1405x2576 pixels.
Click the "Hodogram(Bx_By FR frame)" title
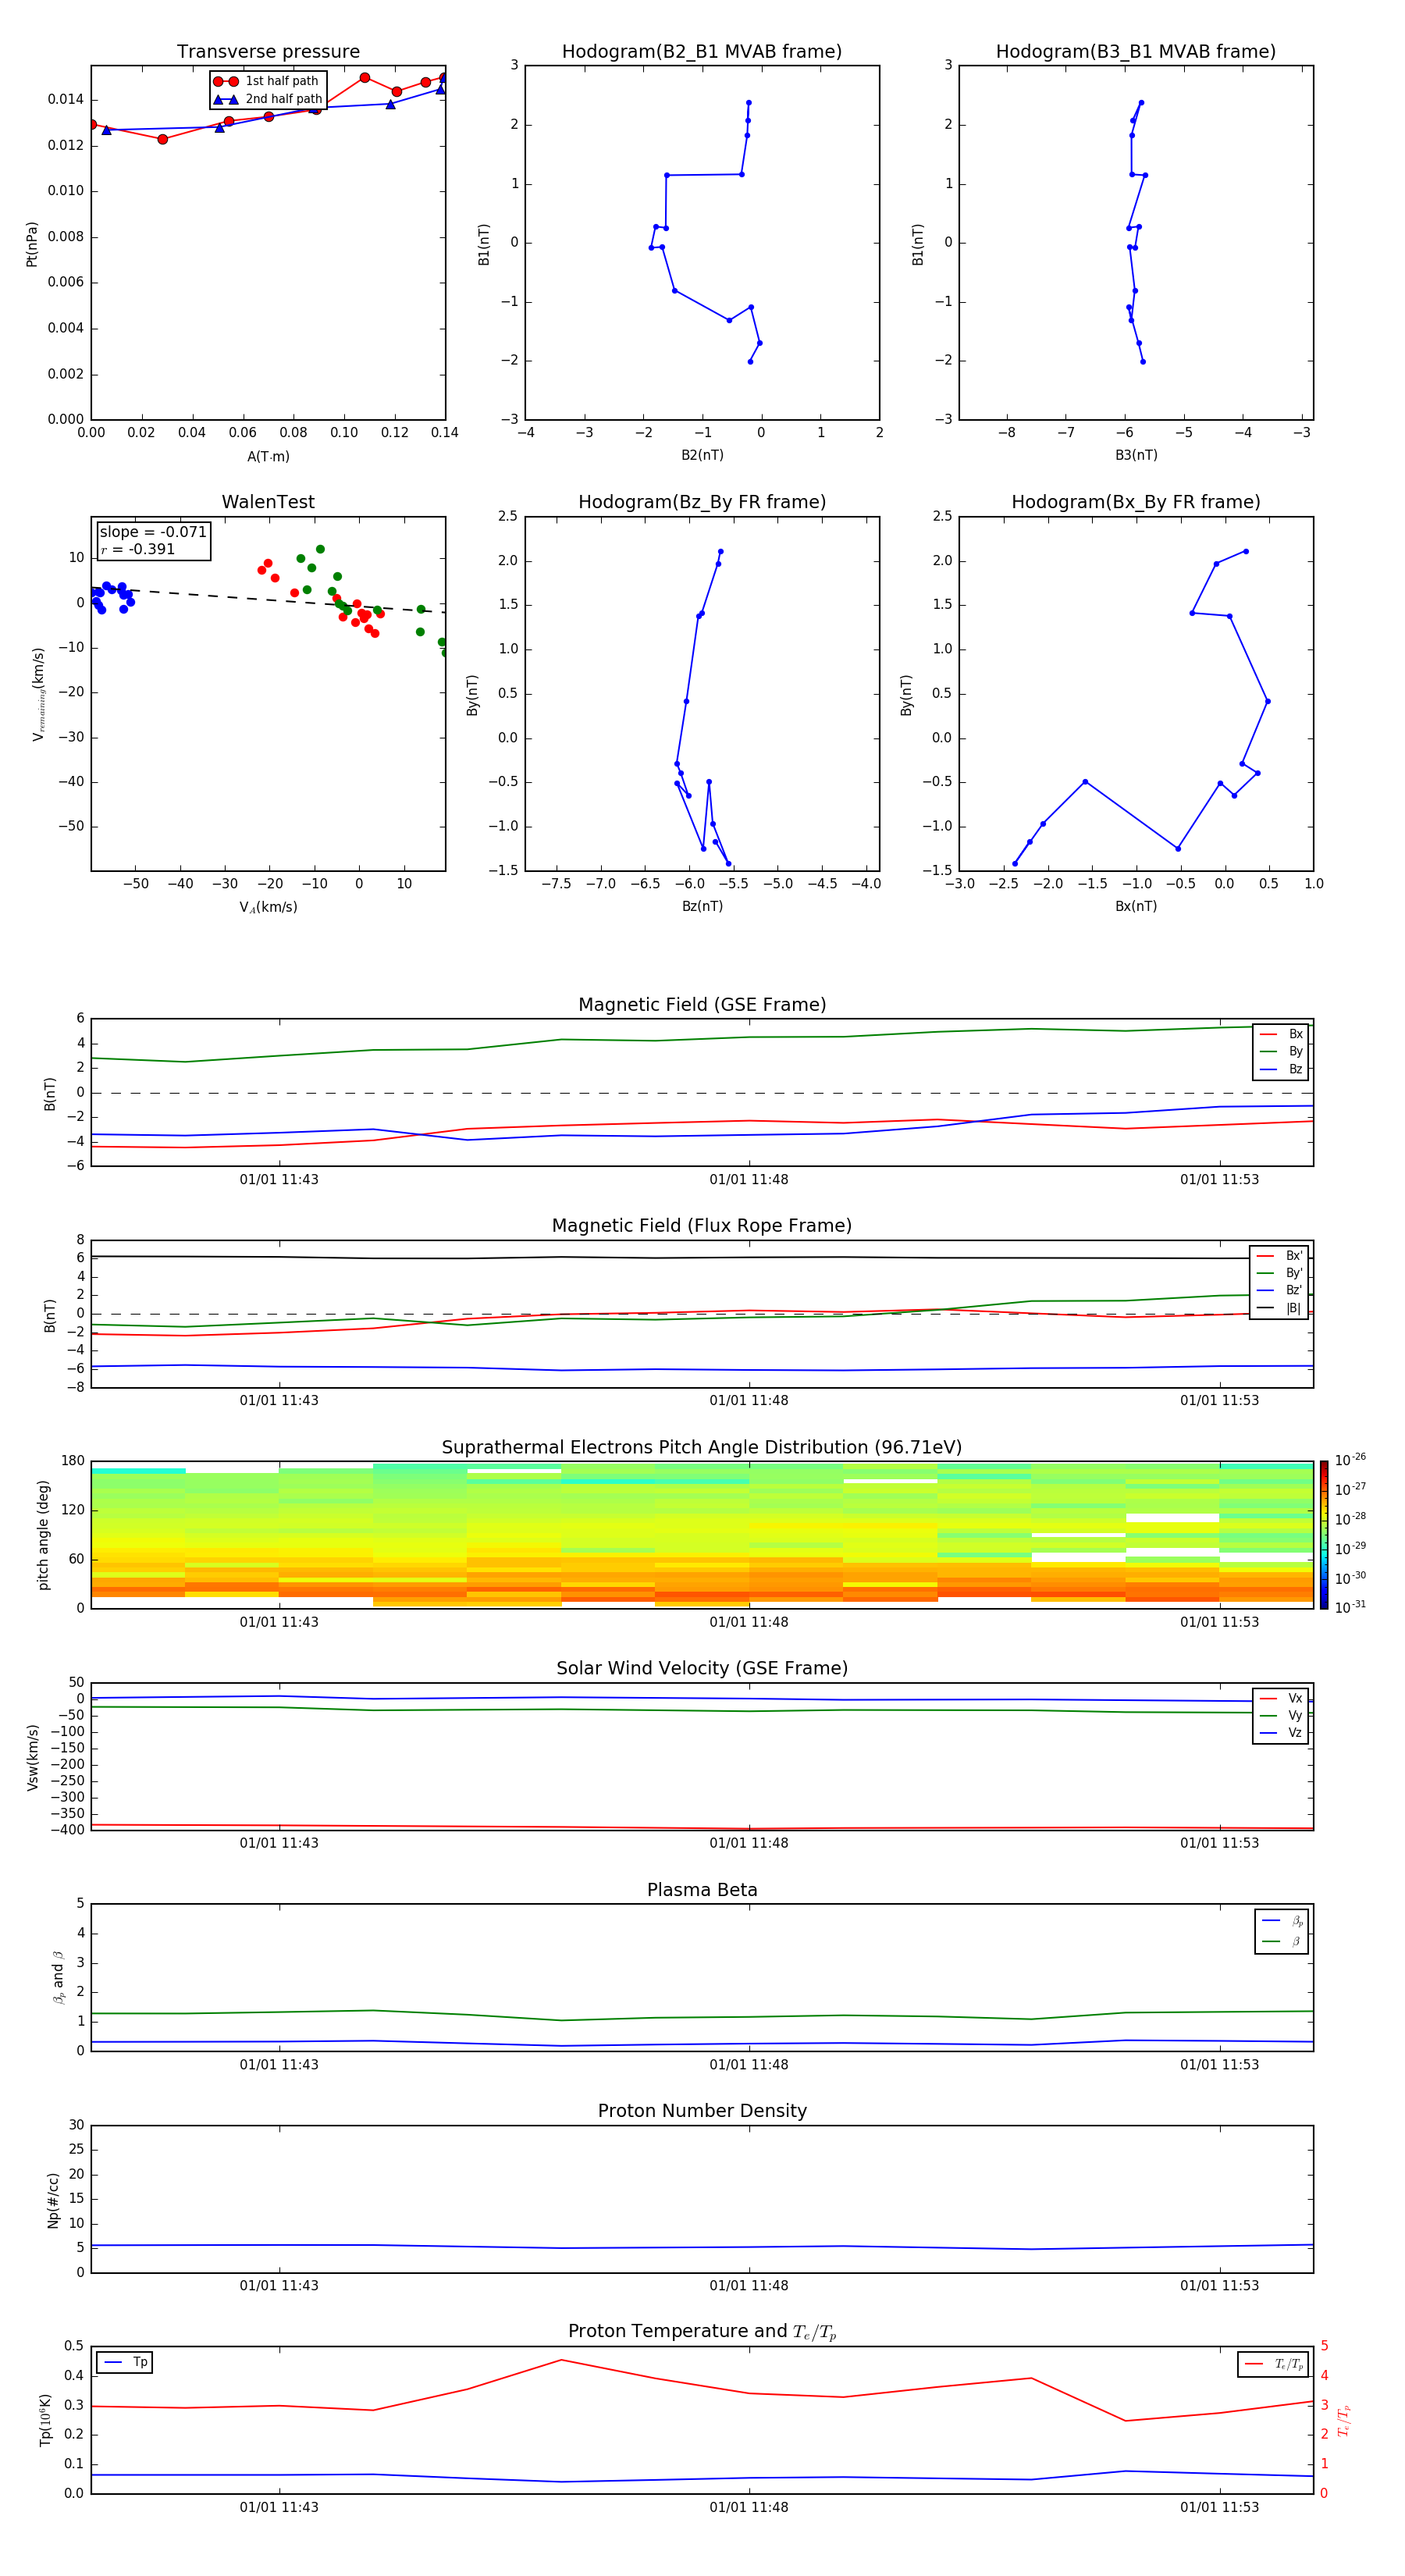click(x=1136, y=502)
